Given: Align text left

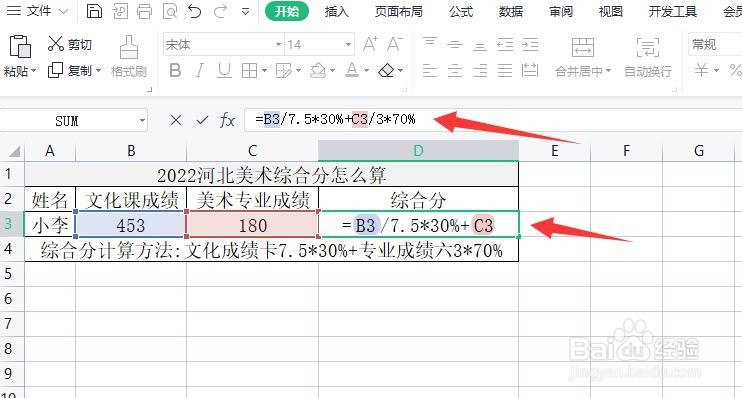Looking at the screenshot, I should click(x=430, y=71).
